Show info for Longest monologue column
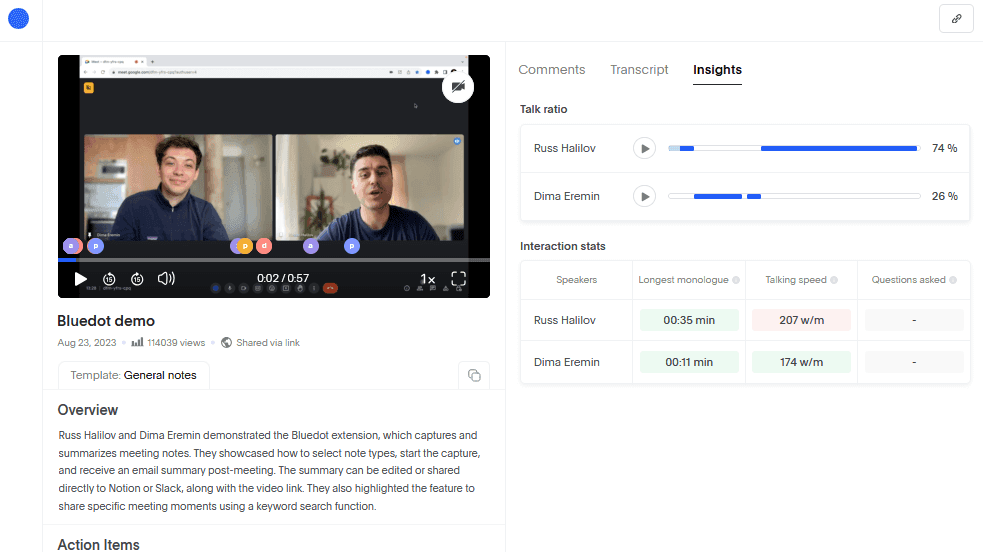The width and height of the screenshot is (983, 552). click(736, 280)
